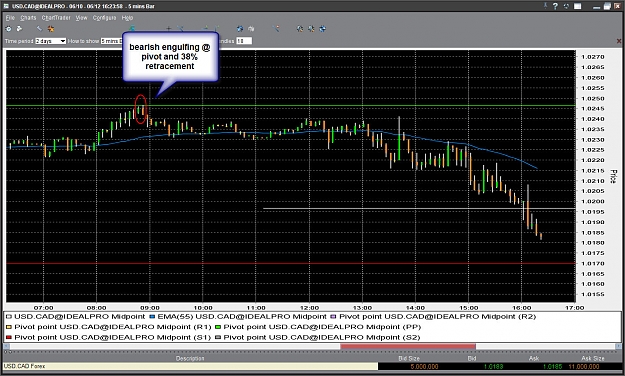Click the left scrollbar arrow below the legend
This screenshot has height=376, width=625.
tap(6, 346)
